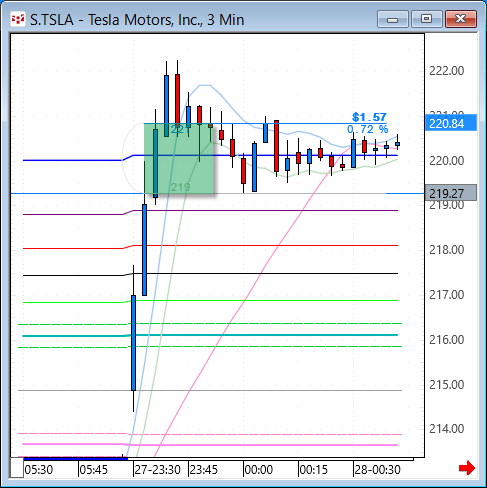Click the 27-23:30 time axis label
Screen dimensions: 487x488
pos(158,470)
